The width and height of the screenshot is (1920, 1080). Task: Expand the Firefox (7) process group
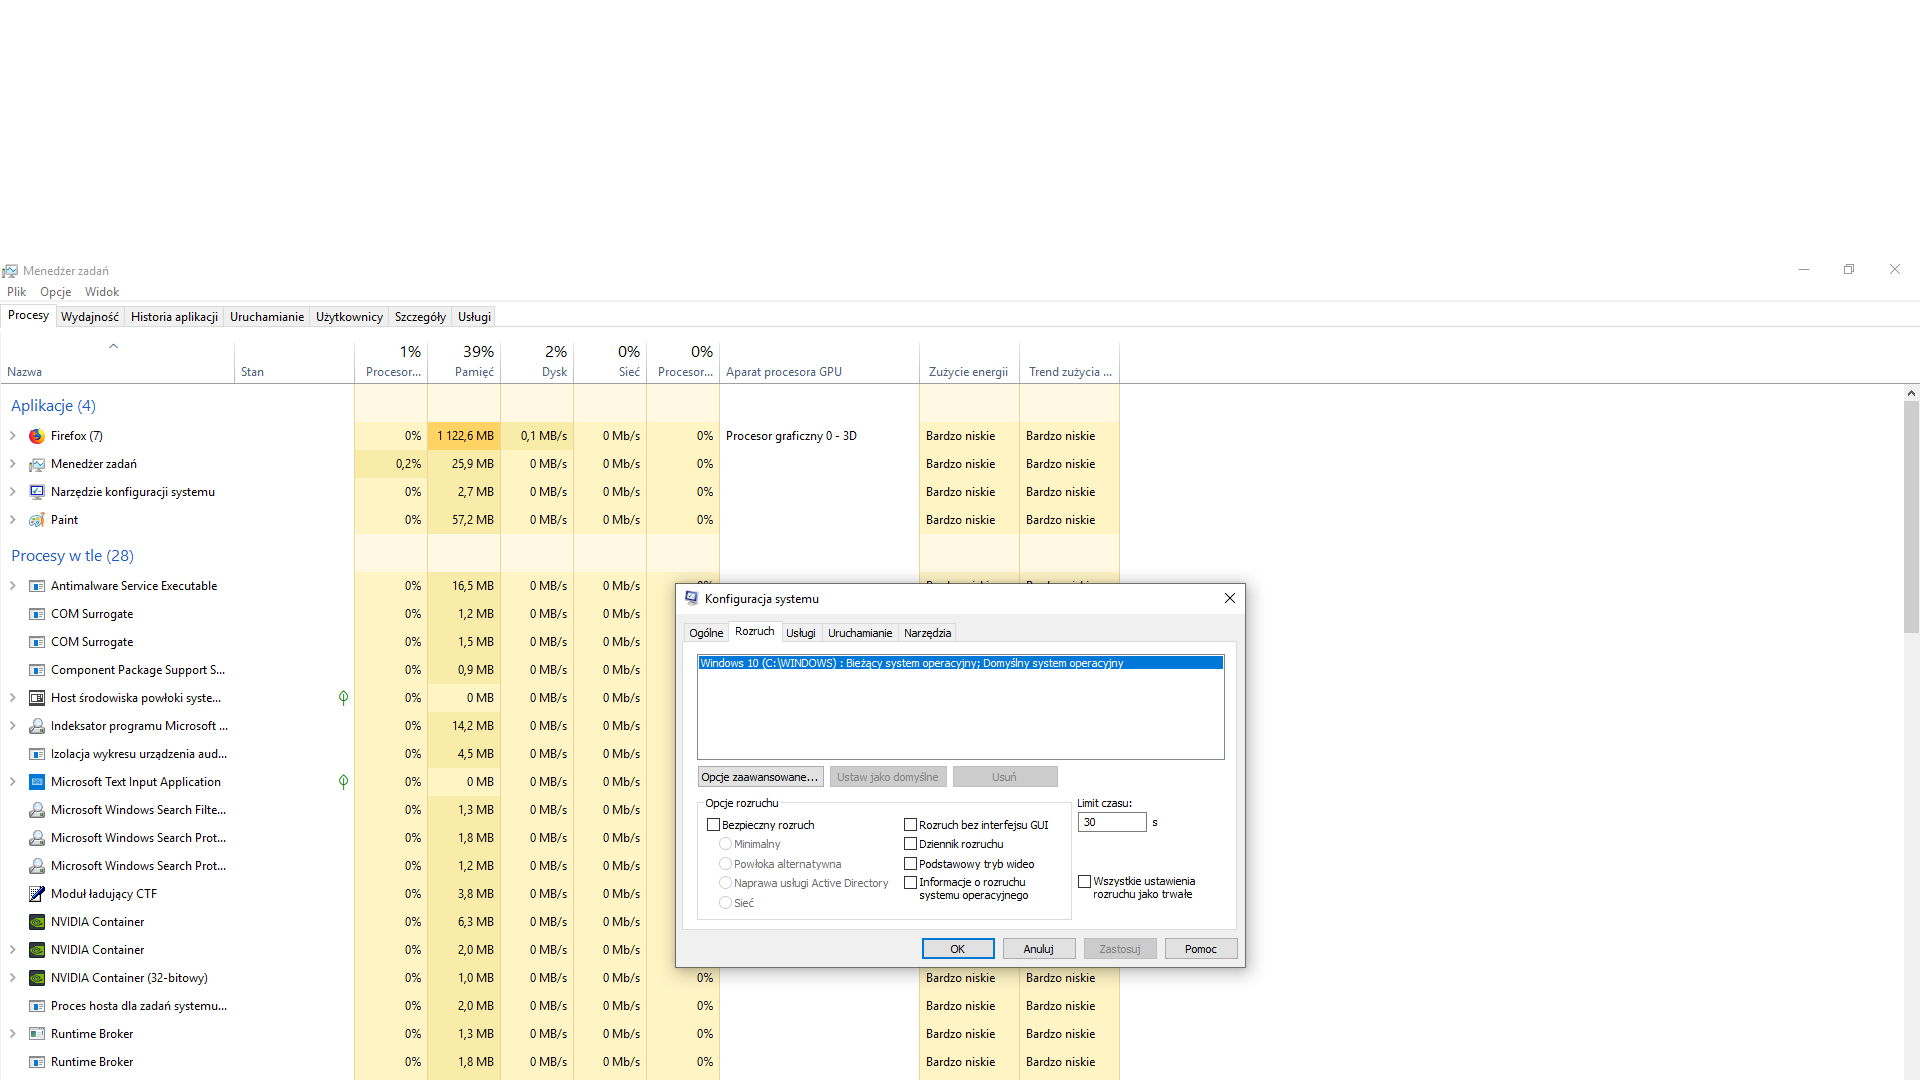coord(12,436)
